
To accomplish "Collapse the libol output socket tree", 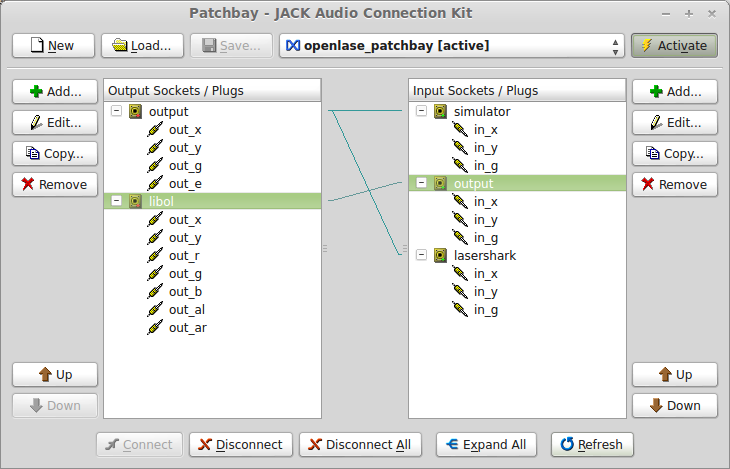I will click(117, 201).
